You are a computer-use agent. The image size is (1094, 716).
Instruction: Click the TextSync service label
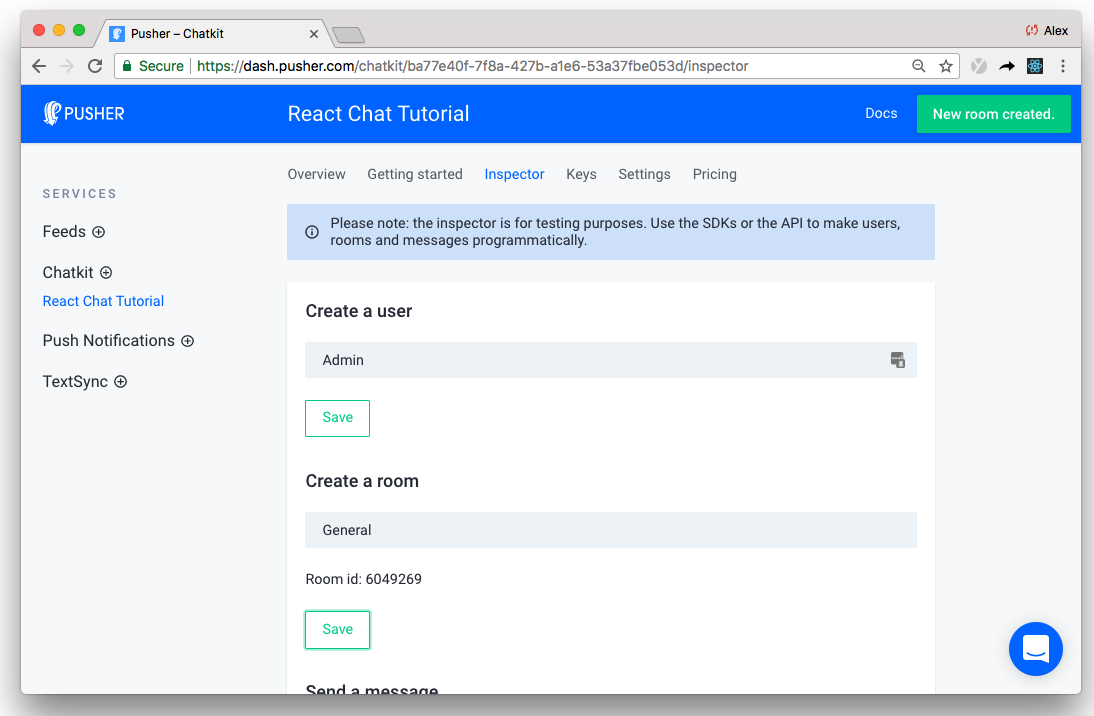pyautogui.click(x=75, y=381)
